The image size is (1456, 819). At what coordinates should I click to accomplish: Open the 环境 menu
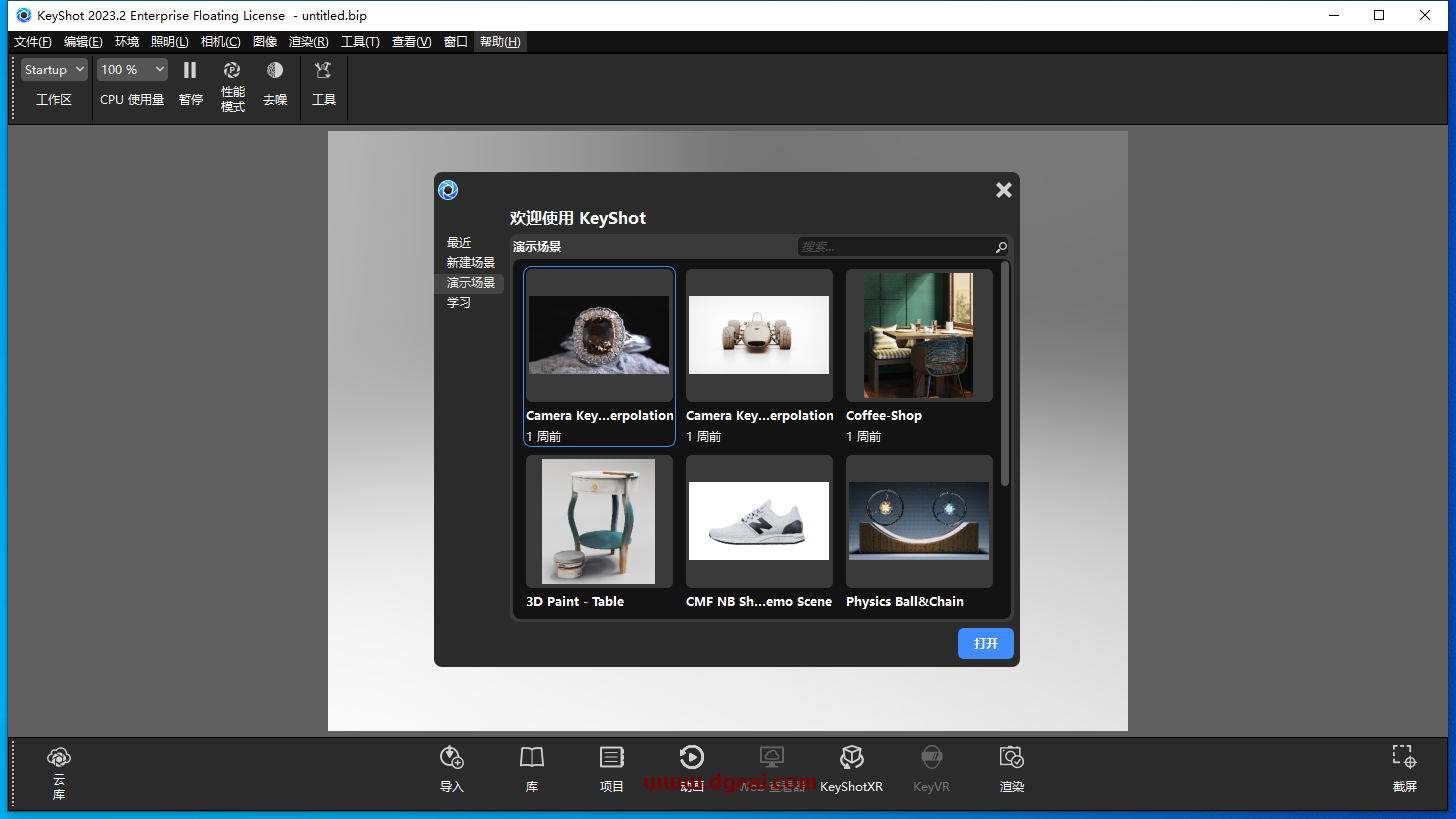coord(127,42)
